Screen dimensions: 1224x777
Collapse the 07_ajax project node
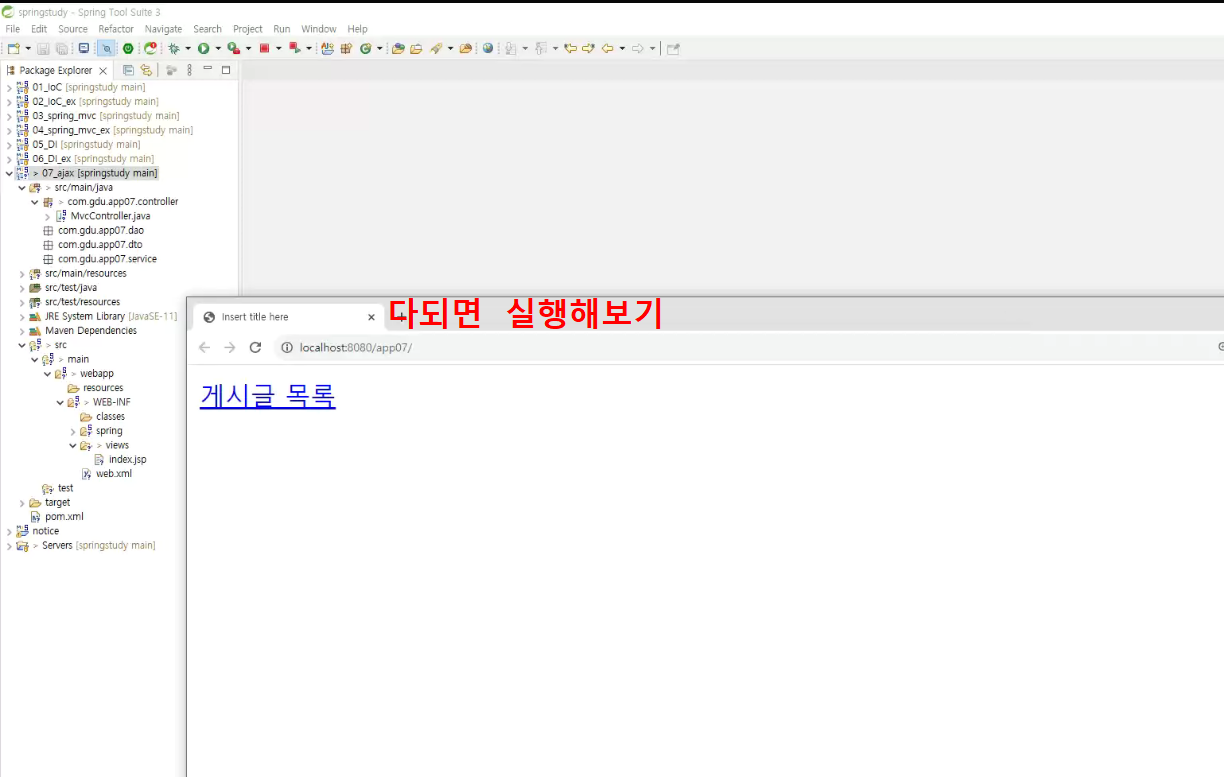(x=9, y=173)
